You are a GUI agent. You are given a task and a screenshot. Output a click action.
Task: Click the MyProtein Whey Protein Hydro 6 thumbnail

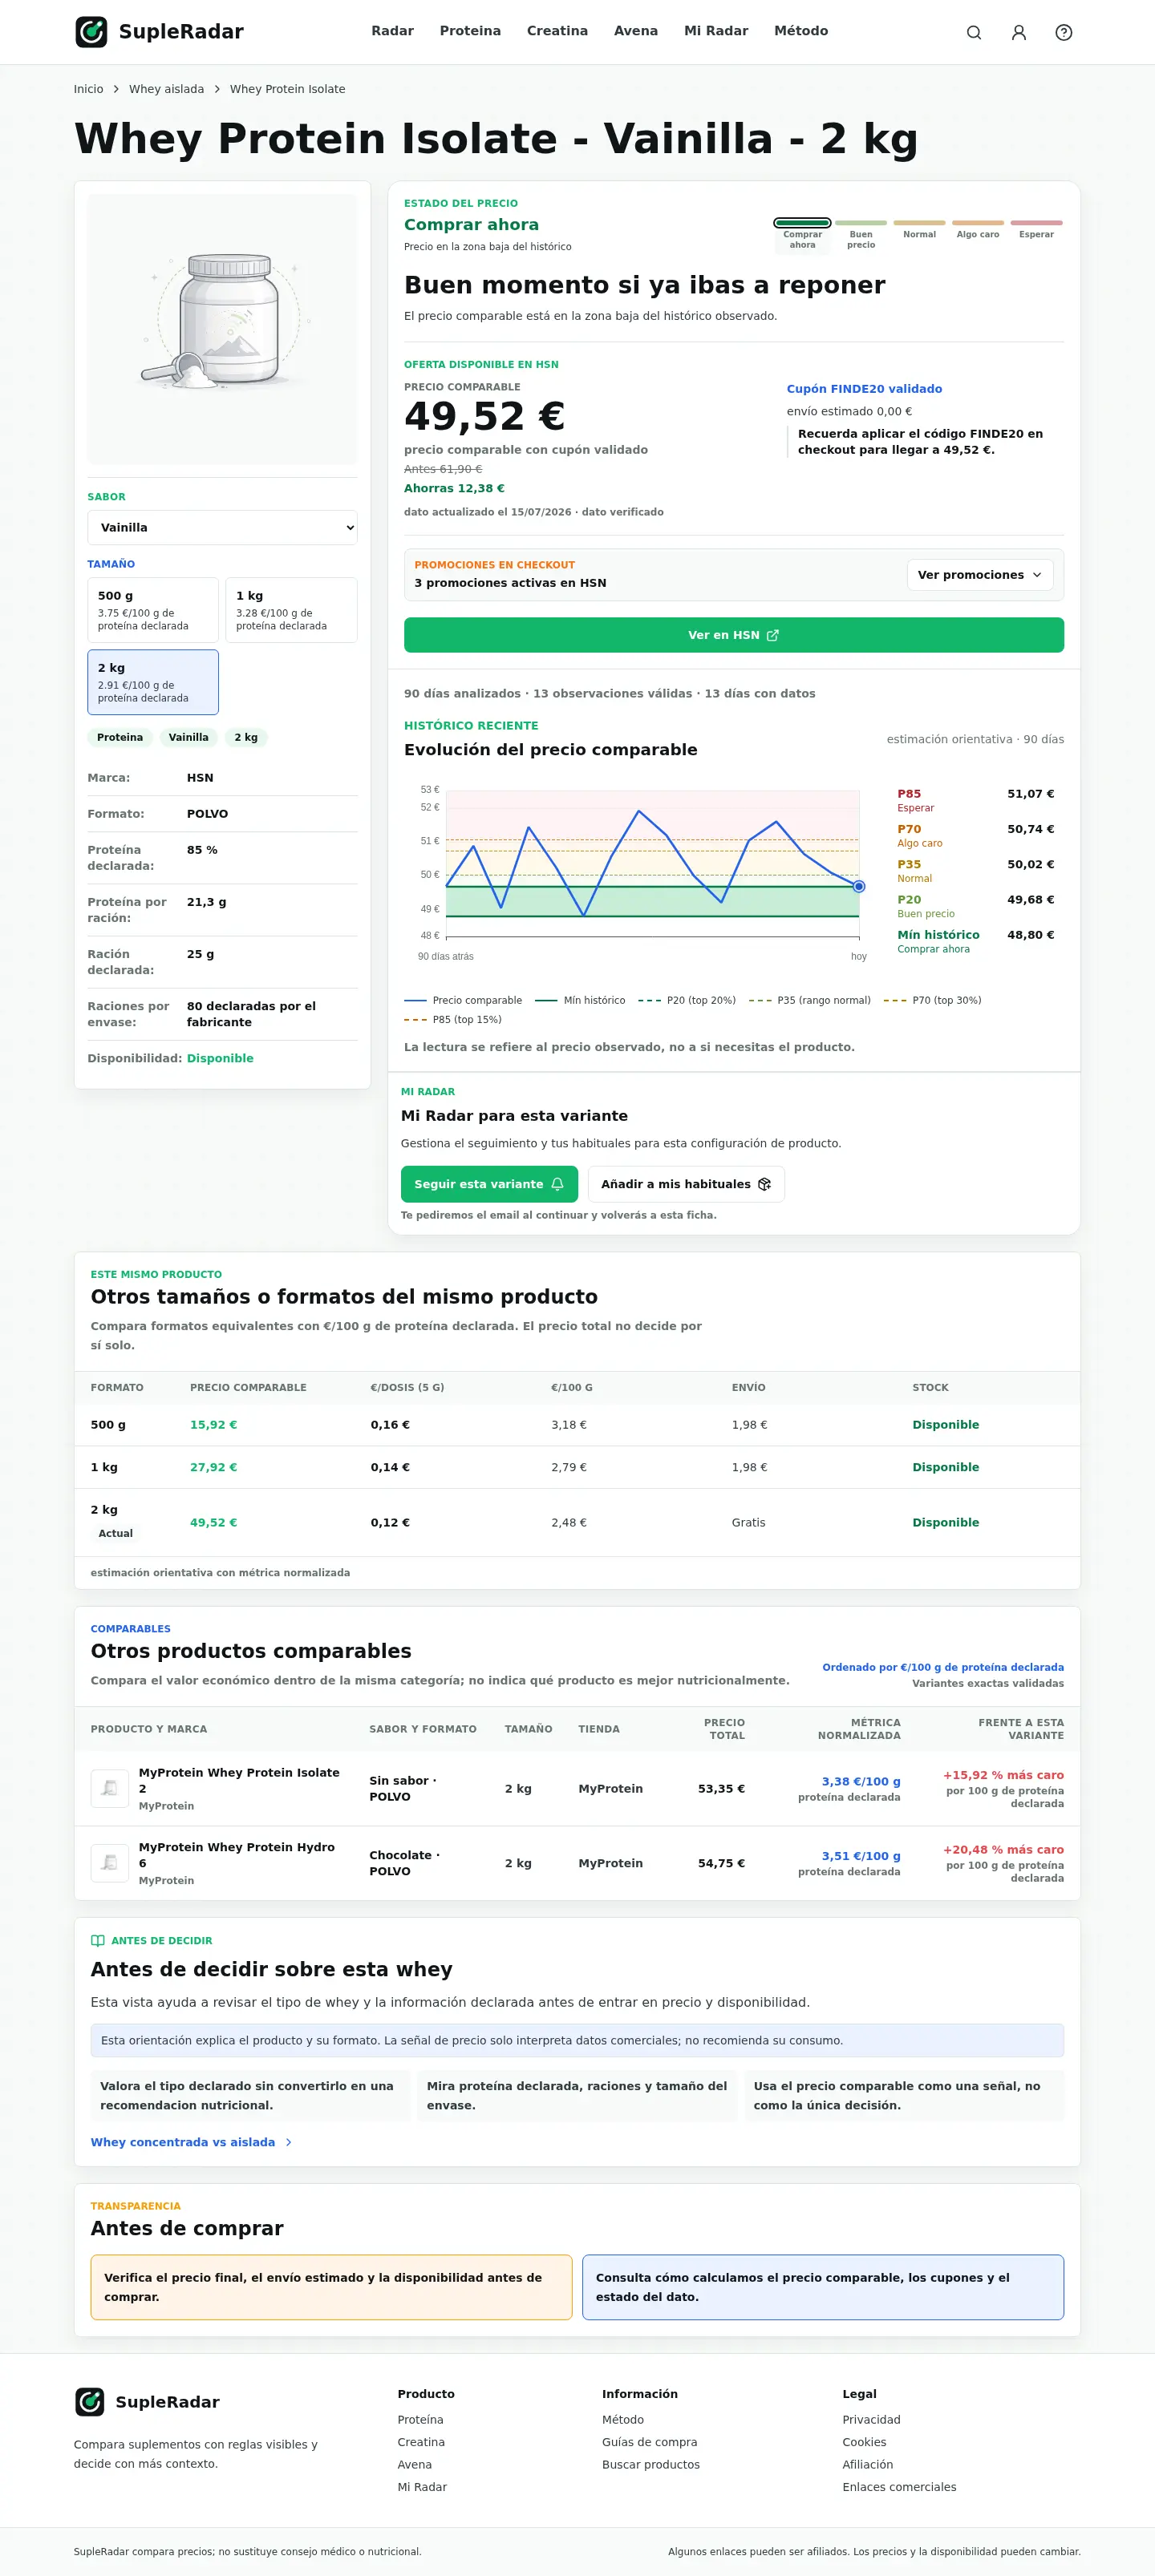(110, 1863)
